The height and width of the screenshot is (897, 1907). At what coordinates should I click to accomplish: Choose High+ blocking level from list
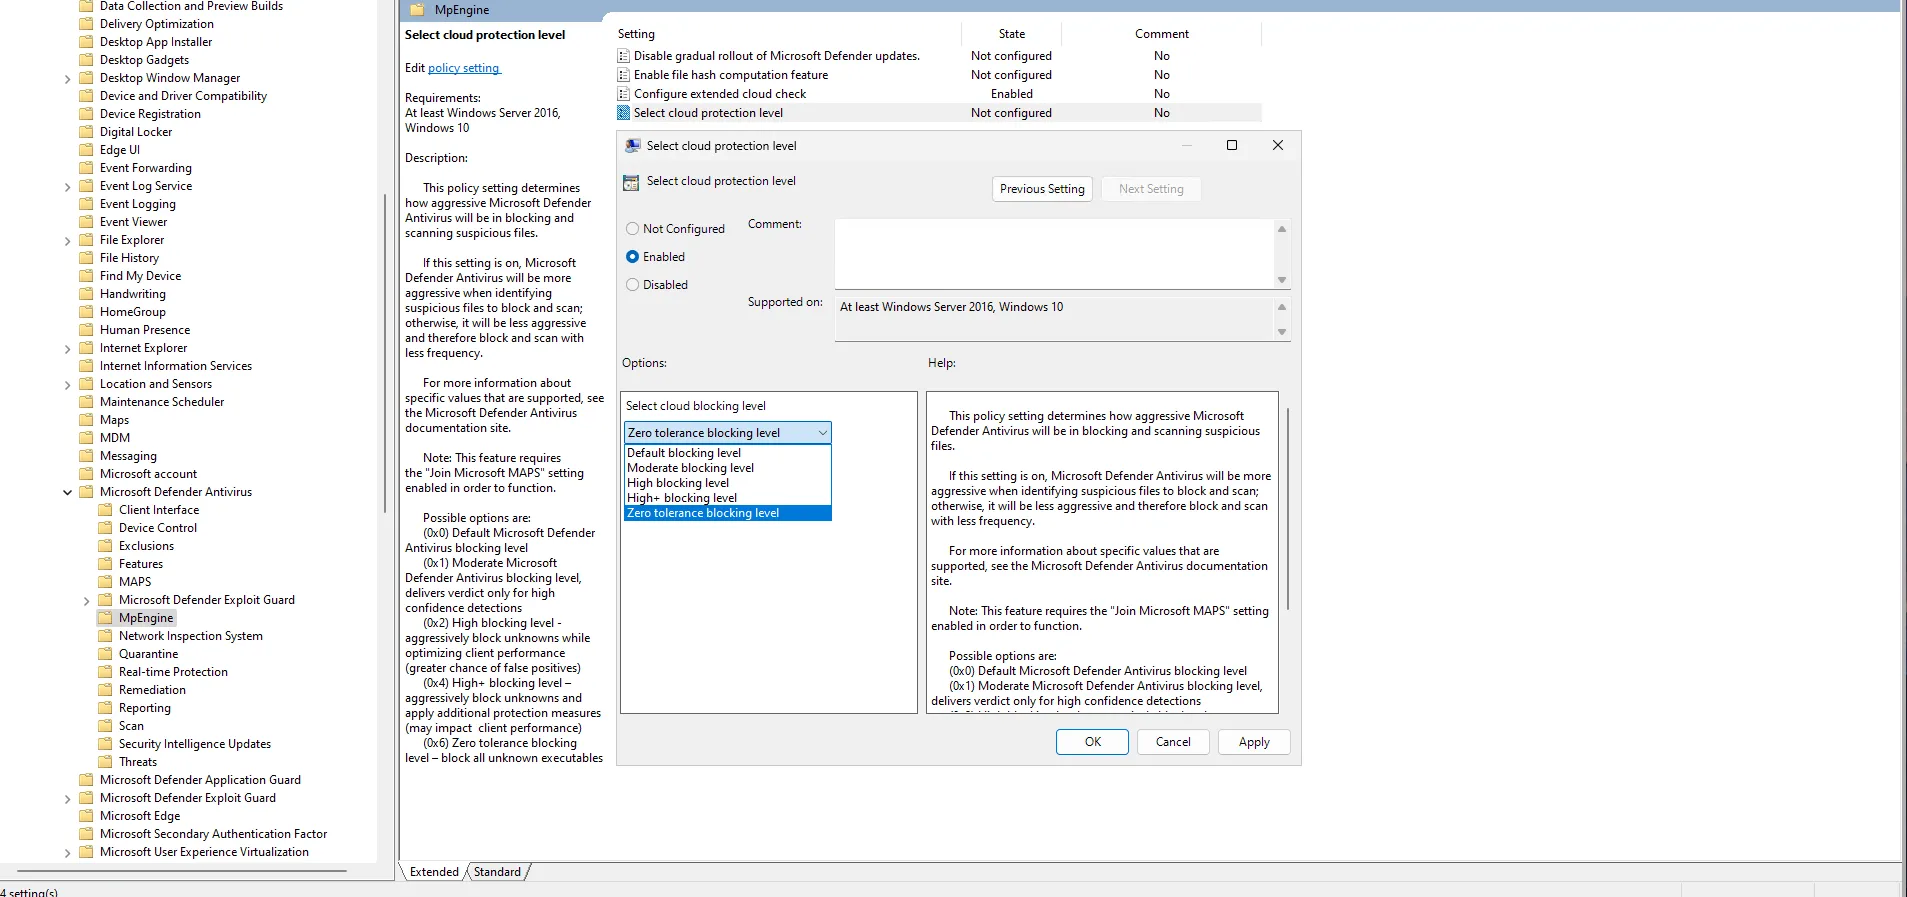click(682, 498)
